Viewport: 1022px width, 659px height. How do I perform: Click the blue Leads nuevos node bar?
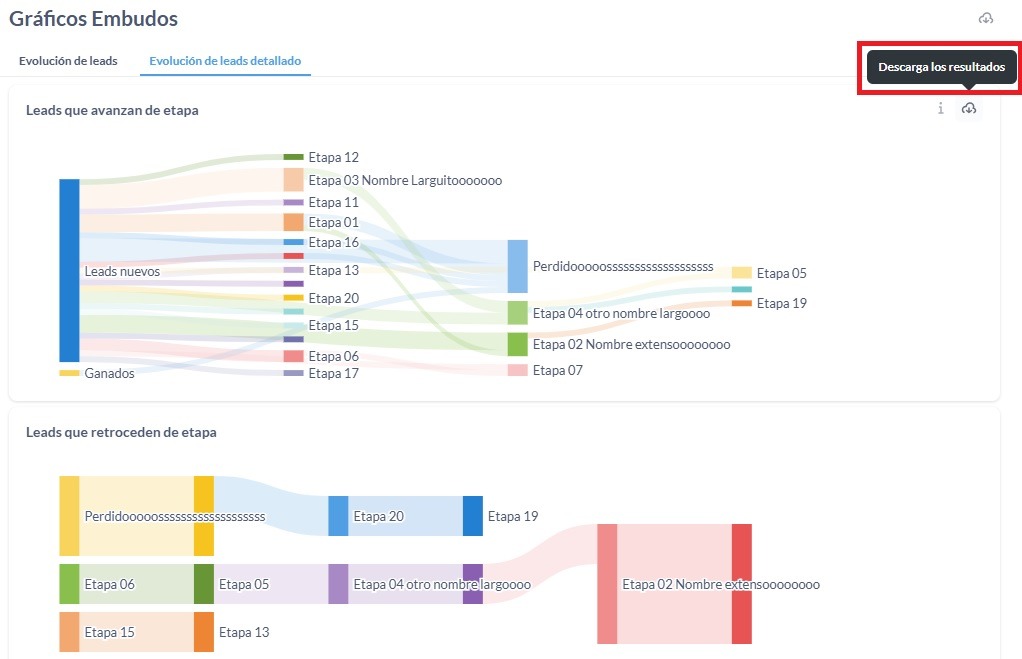[69, 270]
